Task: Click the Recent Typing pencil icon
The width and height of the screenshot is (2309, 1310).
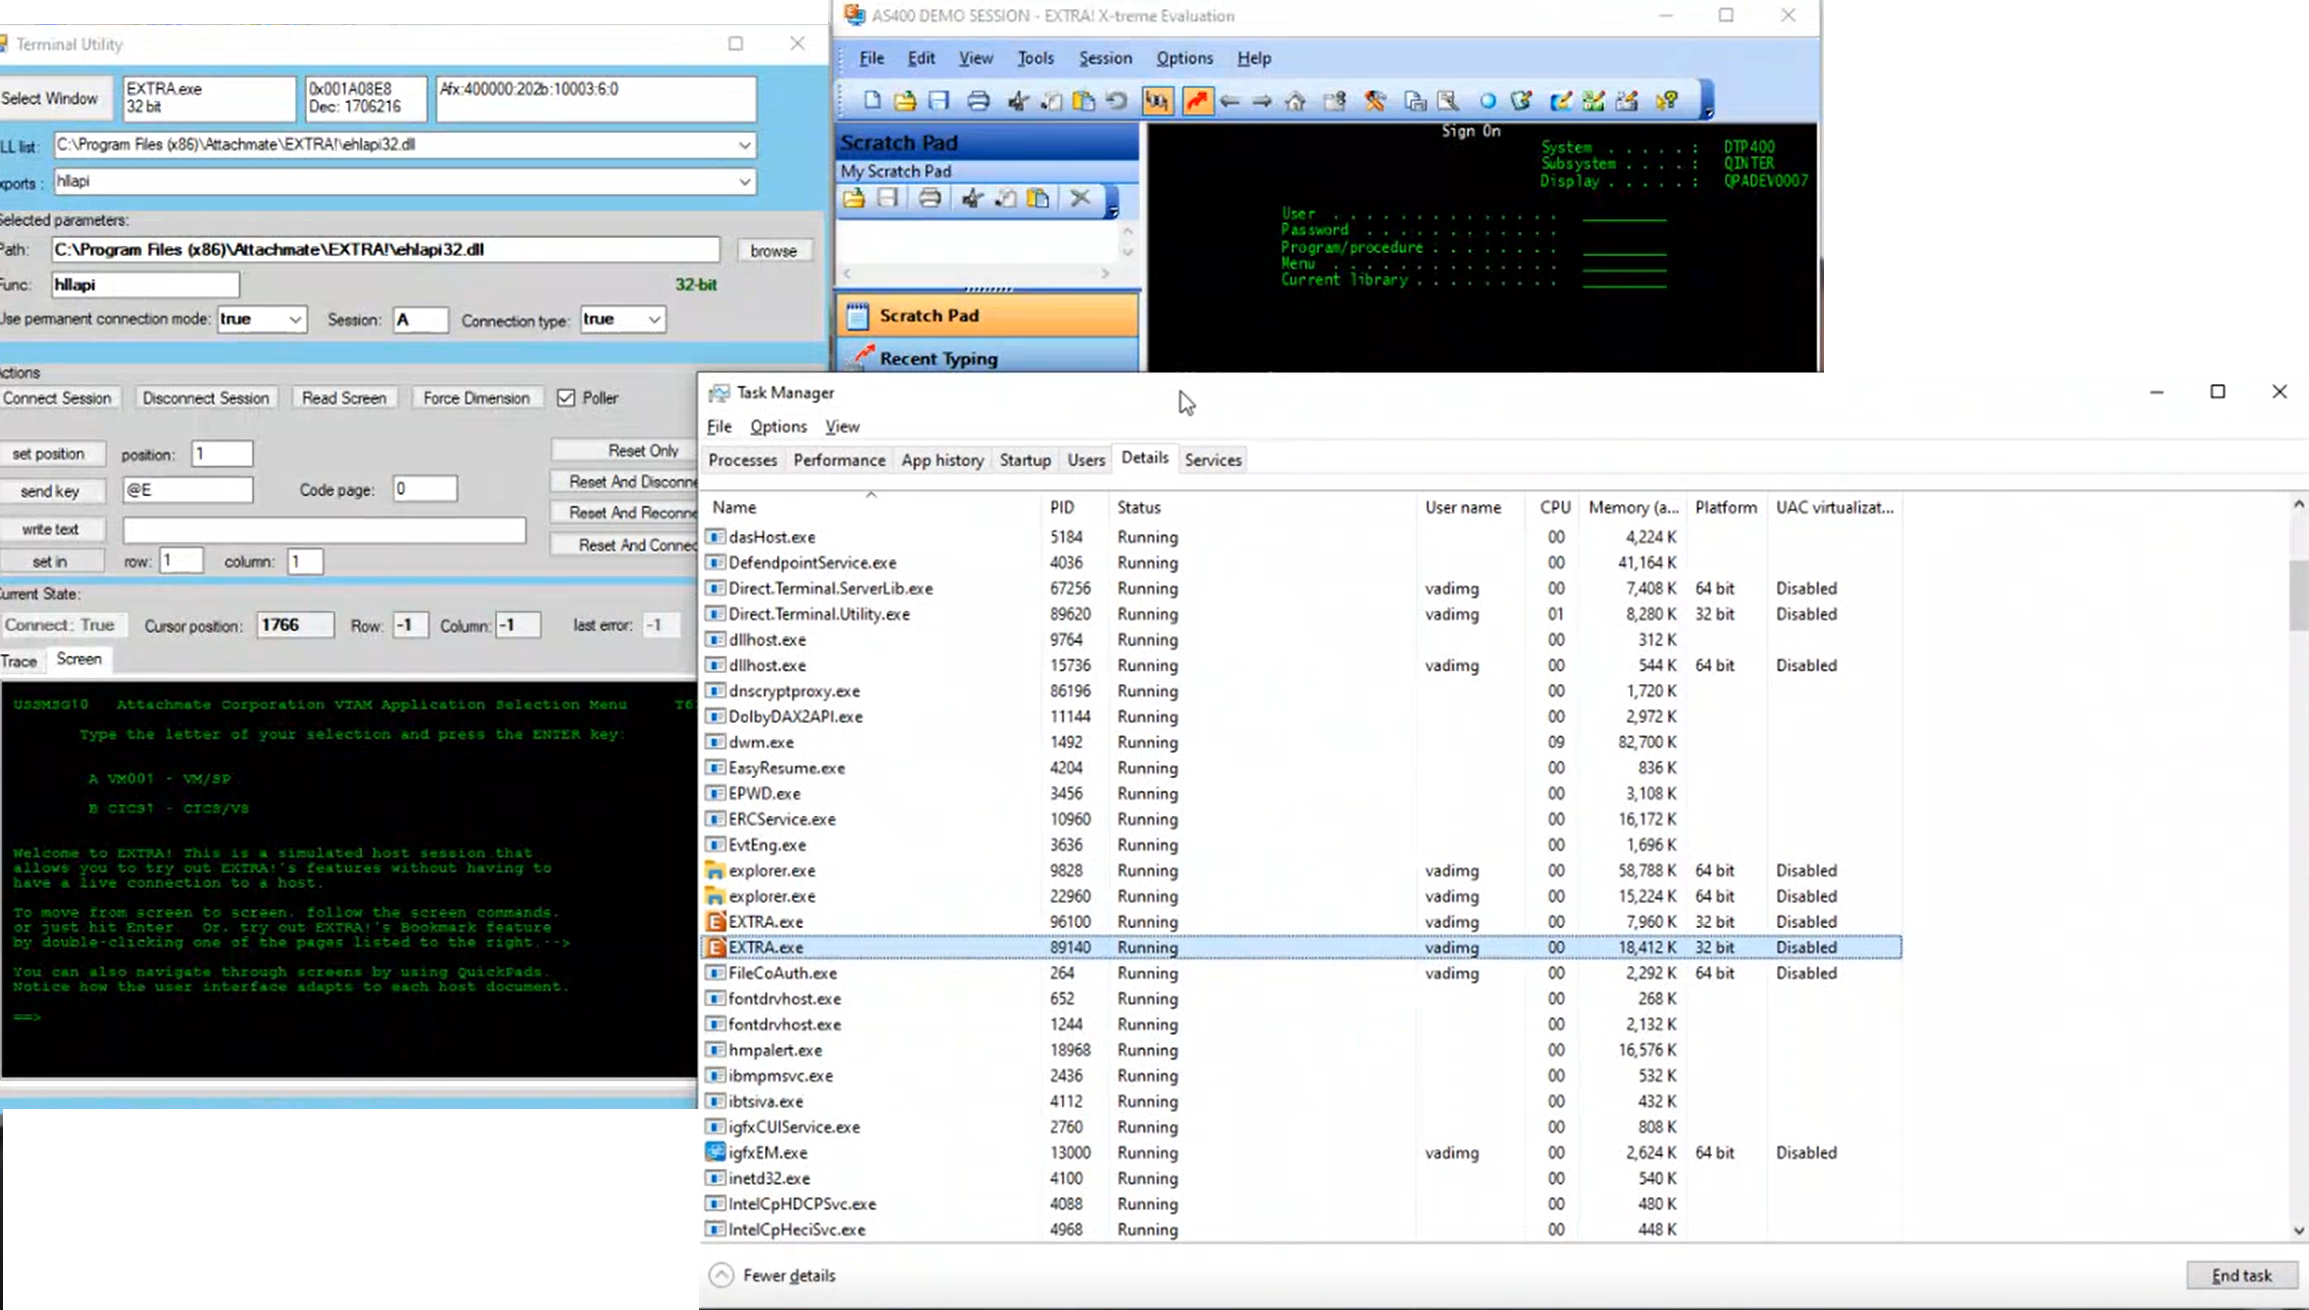Action: 862,357
